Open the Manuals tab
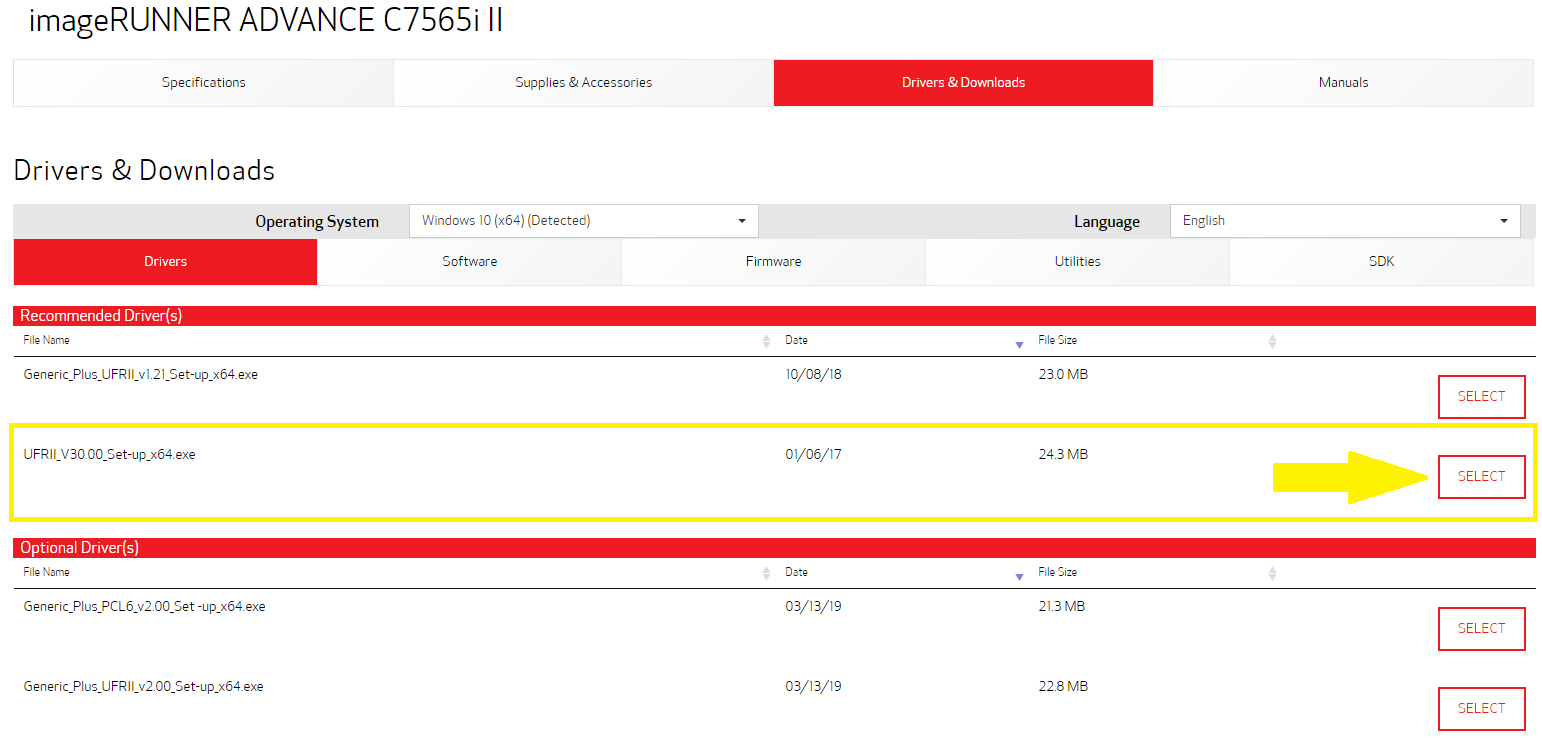Image resolution: width=1542 pixels, height=738 pixels. coord(1343,82)
